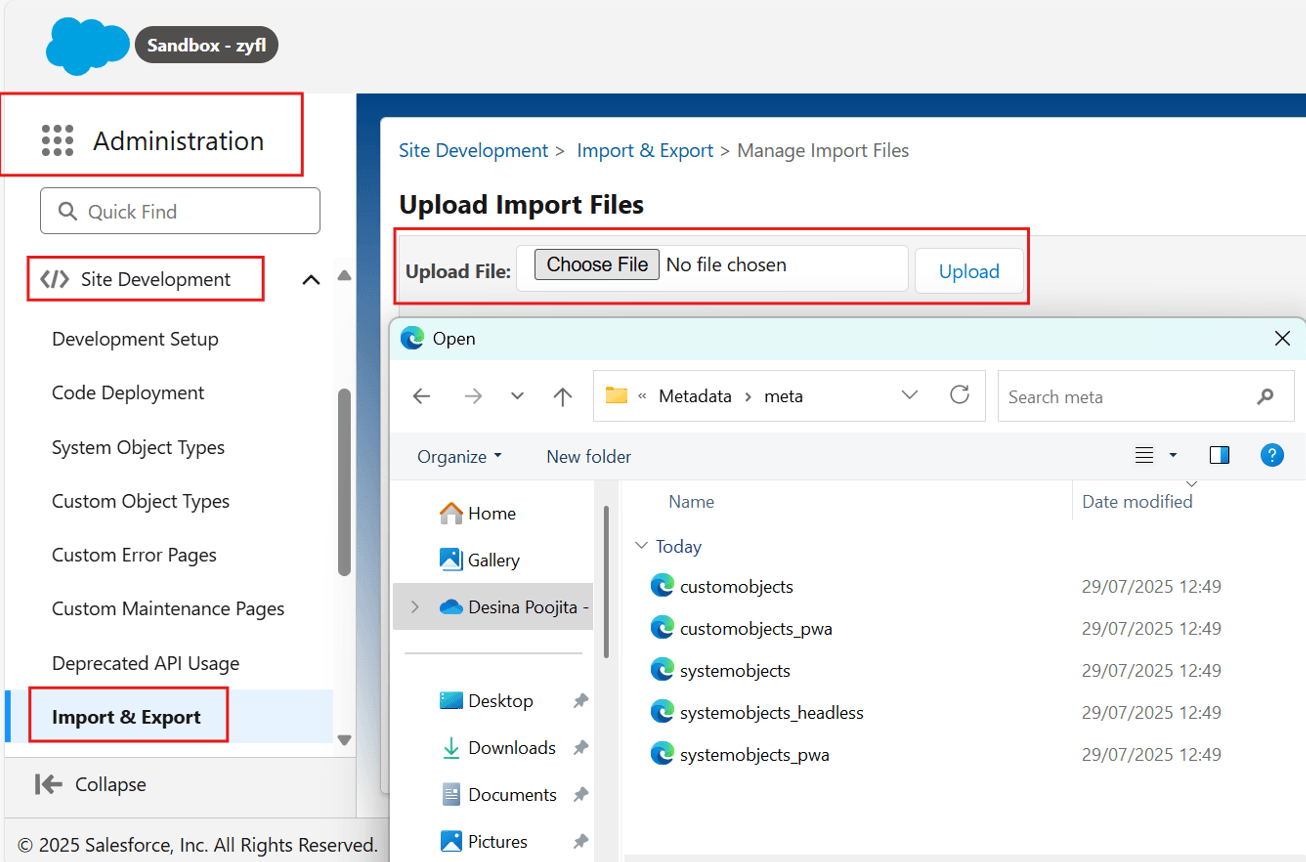Go up one folder level
Viewport: 1306px width, 862px height.
click(563, 397)
